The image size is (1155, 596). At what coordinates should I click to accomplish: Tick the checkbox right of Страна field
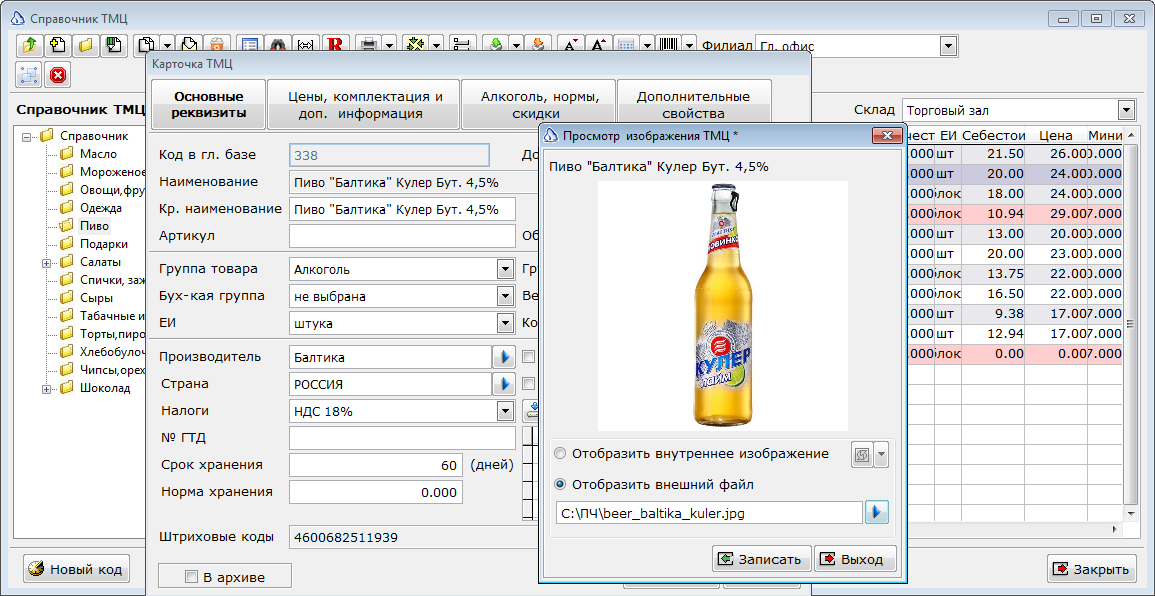point(528,384)
